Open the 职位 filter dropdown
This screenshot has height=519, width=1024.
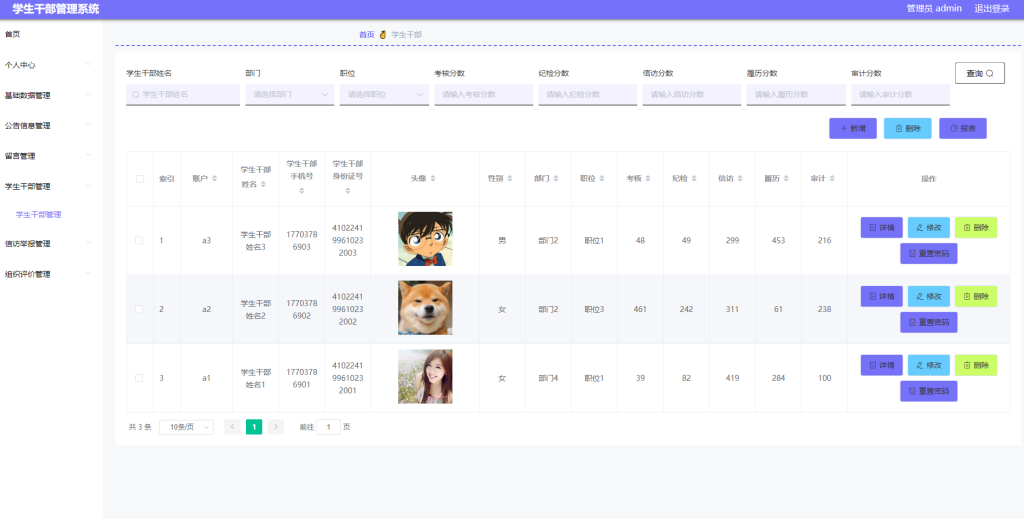[x=384, y=95]
